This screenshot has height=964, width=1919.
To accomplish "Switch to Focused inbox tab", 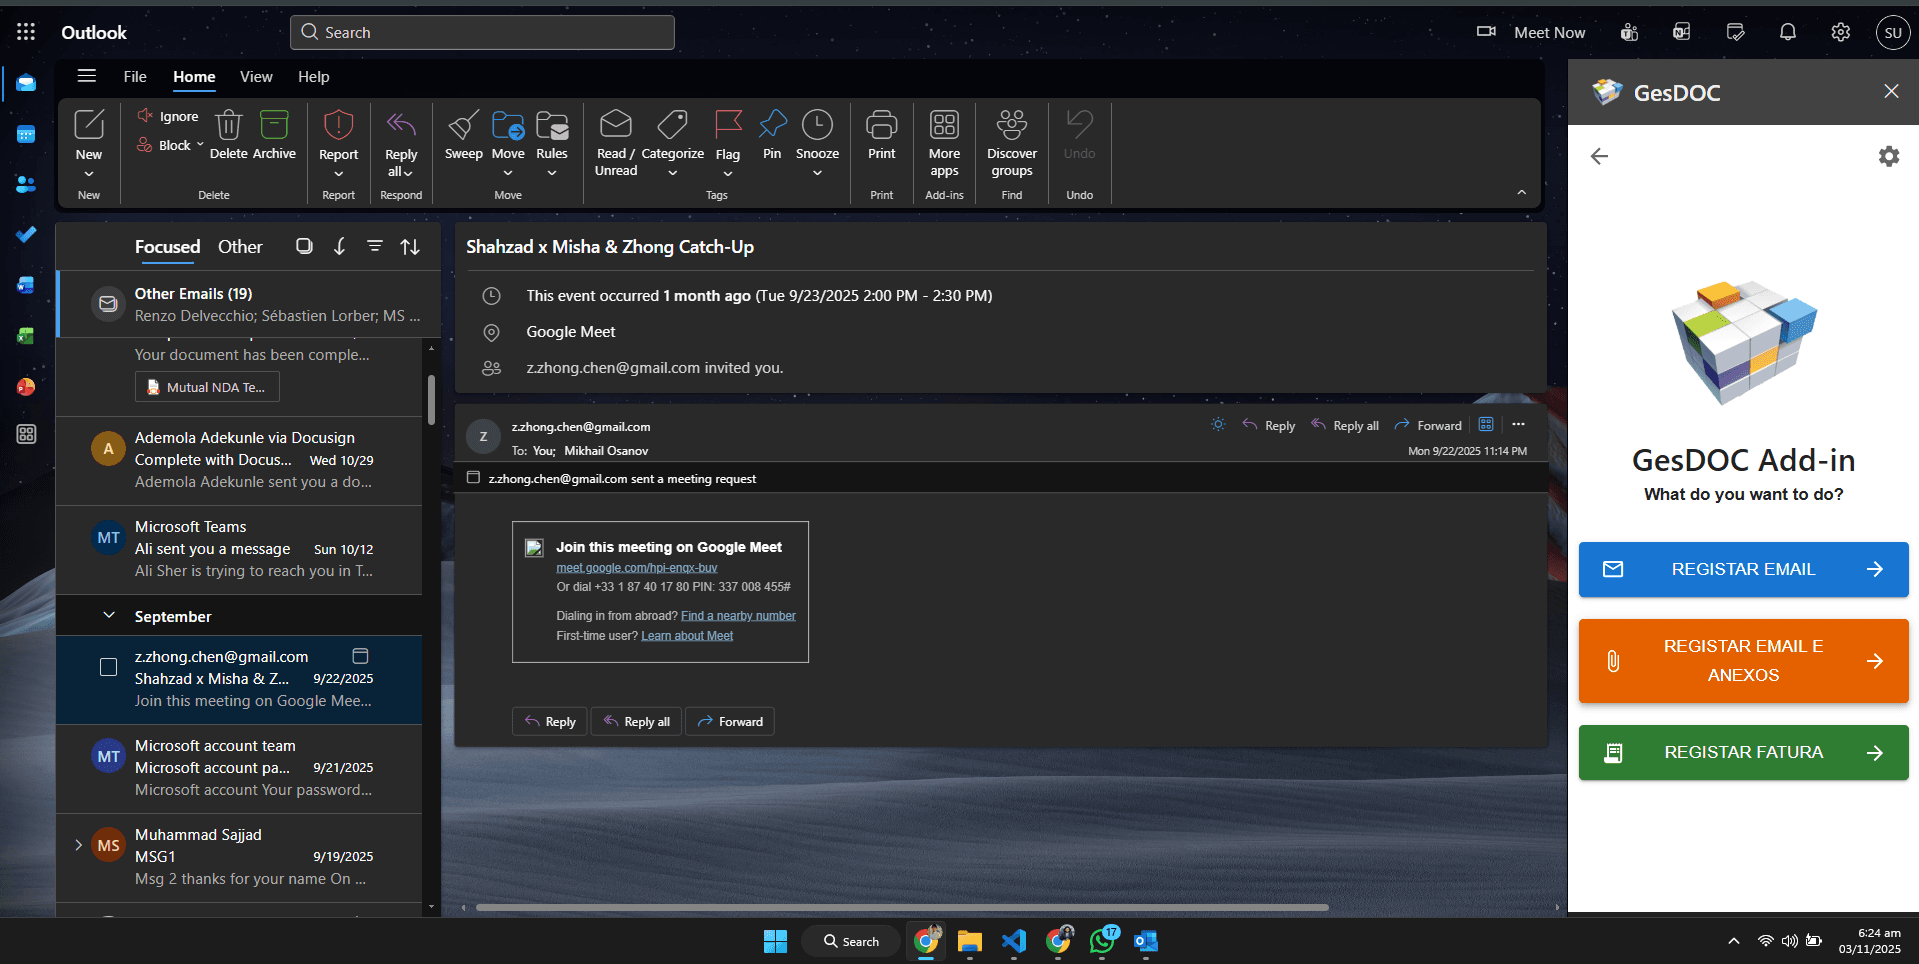I will [x=167, y=246].
